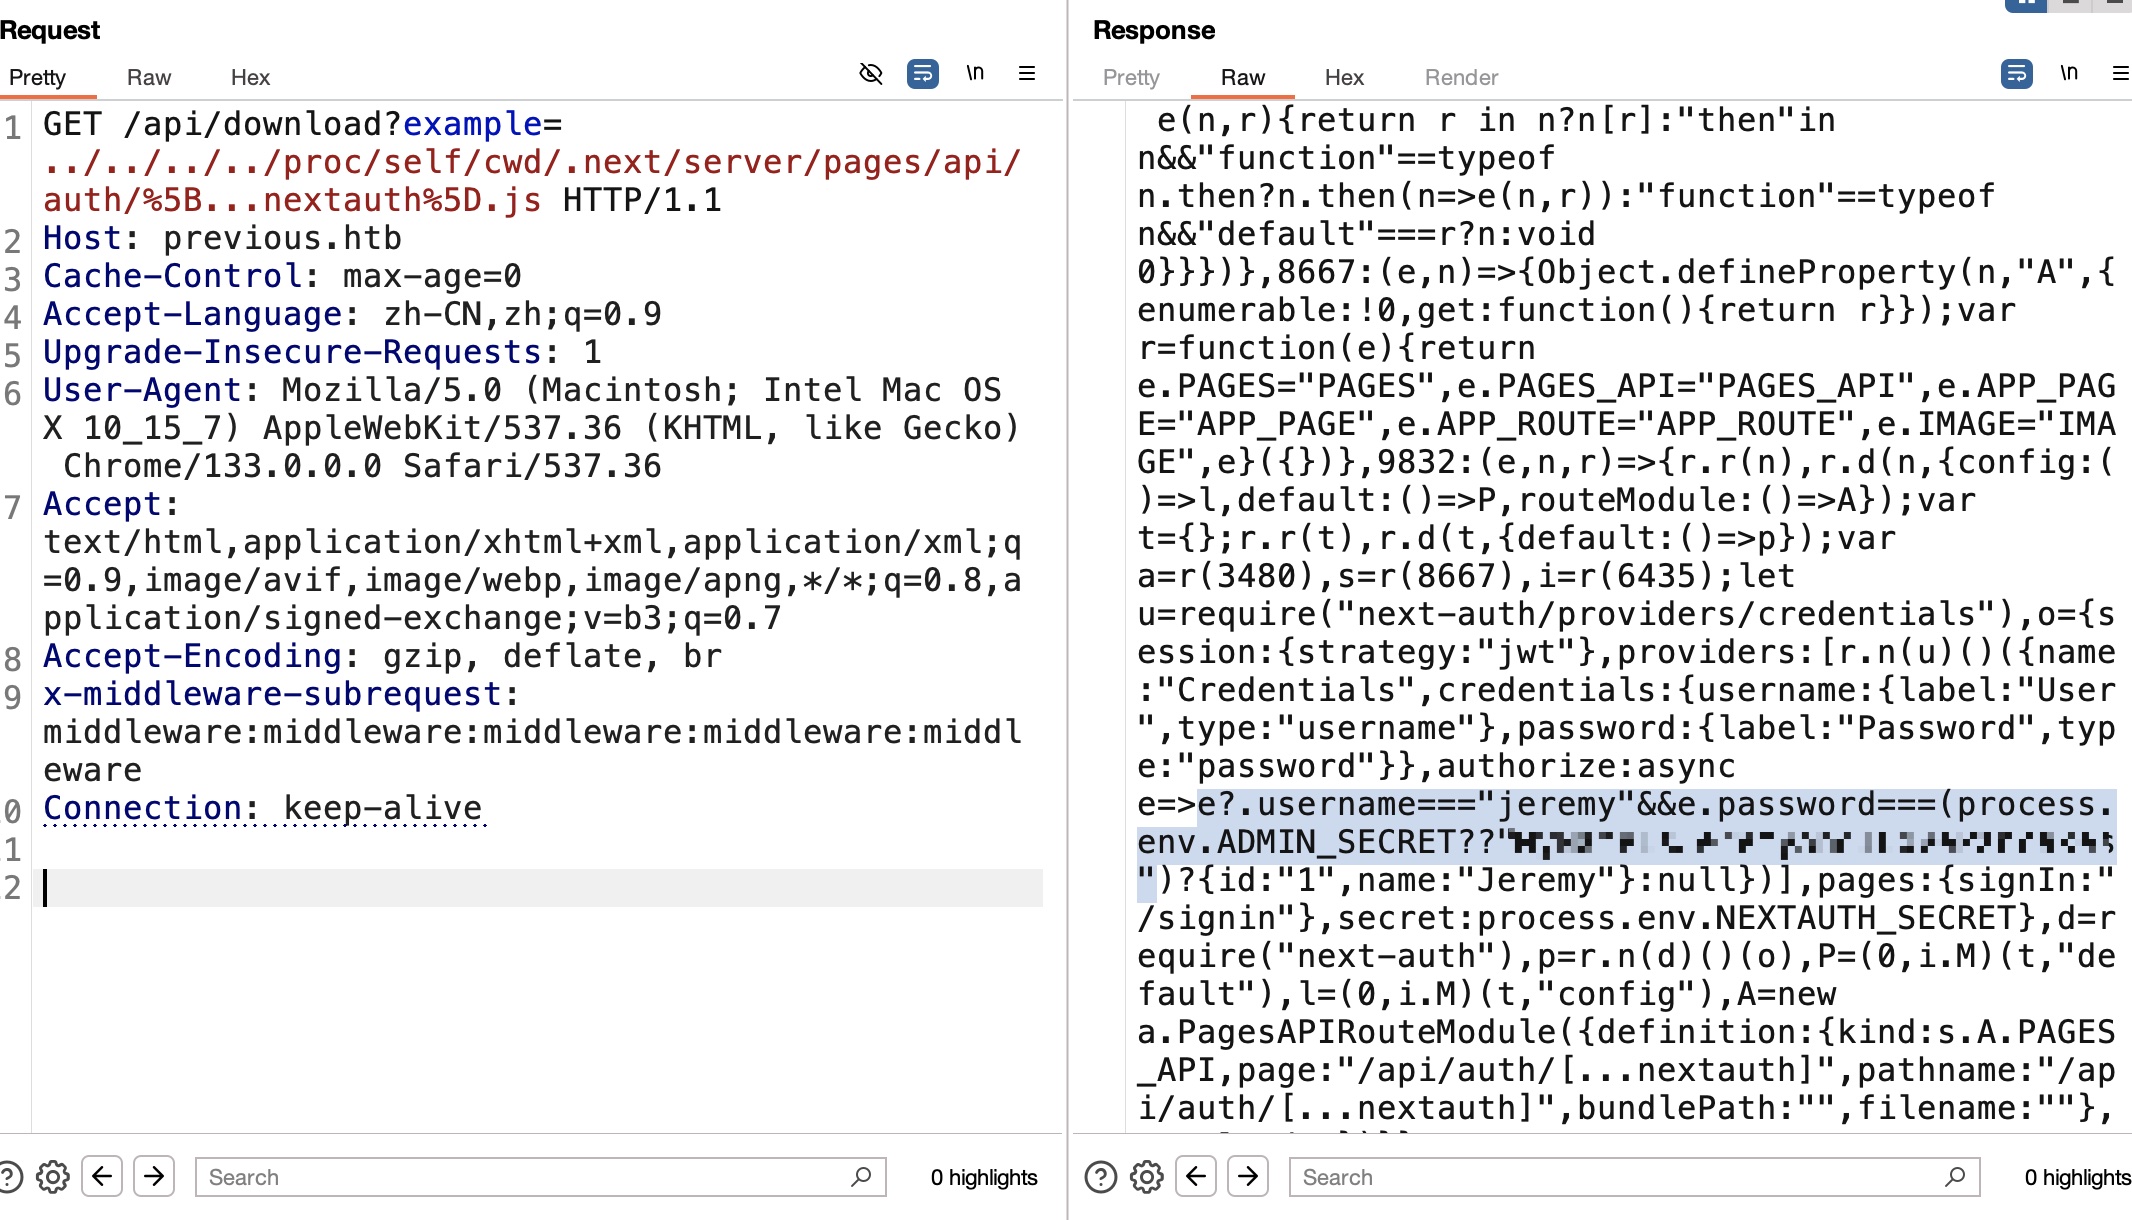Toggle word wrap icon in Response panel
Viewport: 2132px width, 1220px height.
tap(2016, 74)
